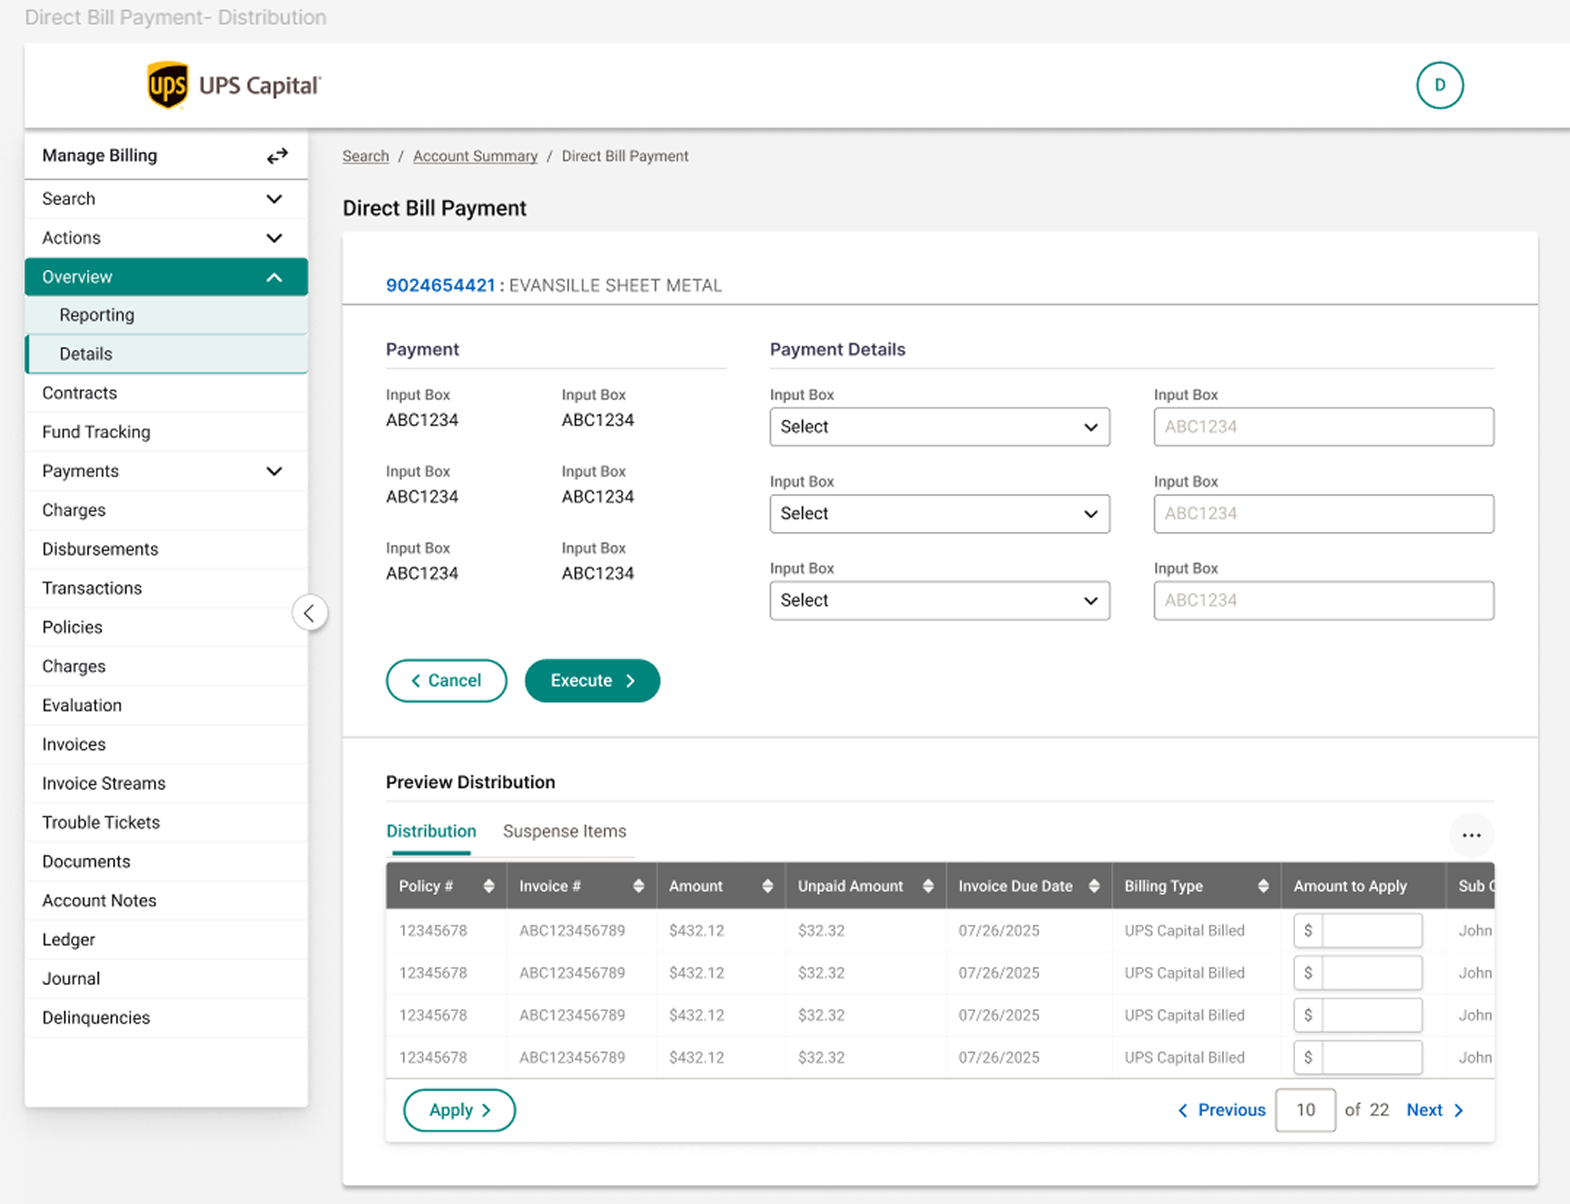Sort by Invoice # column arrows

point(638,886)
